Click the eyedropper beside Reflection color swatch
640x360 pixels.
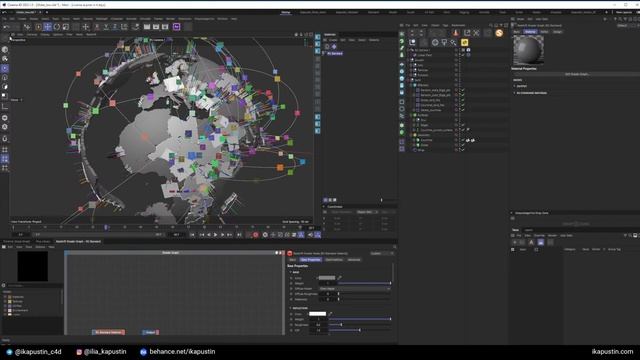(x=330, y=314)
